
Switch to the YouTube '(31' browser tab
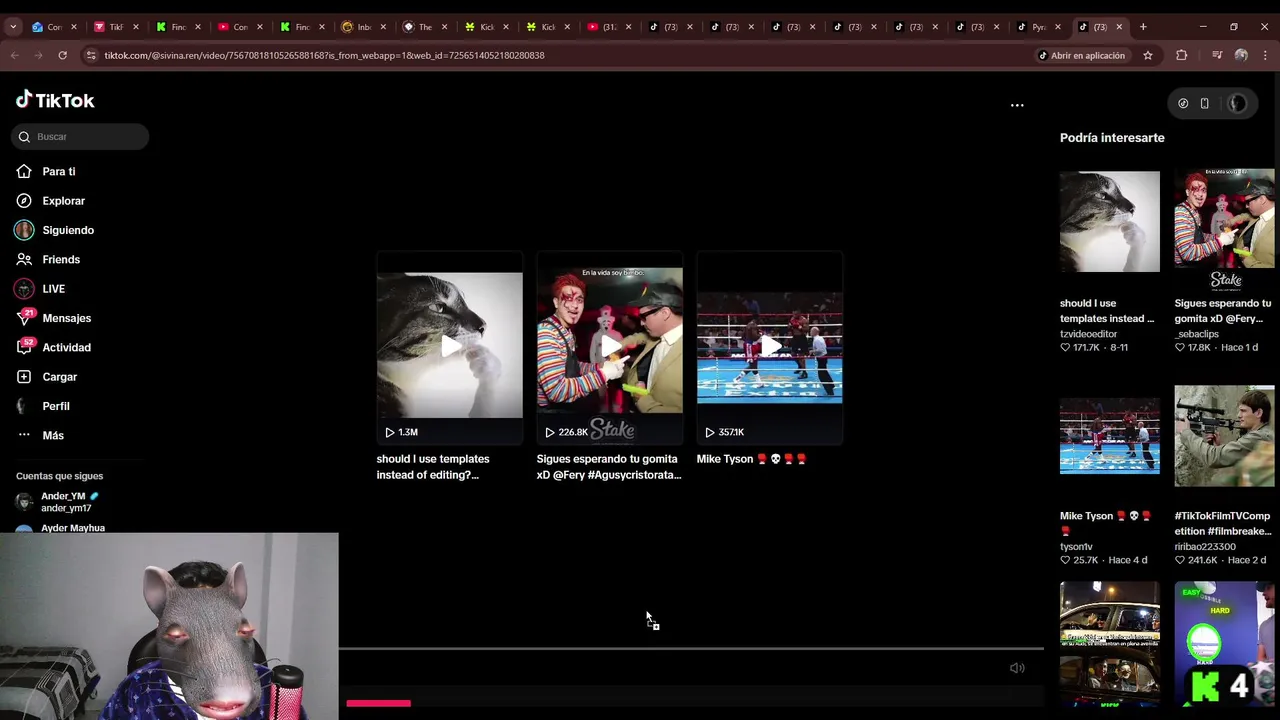pyautogui.click(x=608, y=27)
